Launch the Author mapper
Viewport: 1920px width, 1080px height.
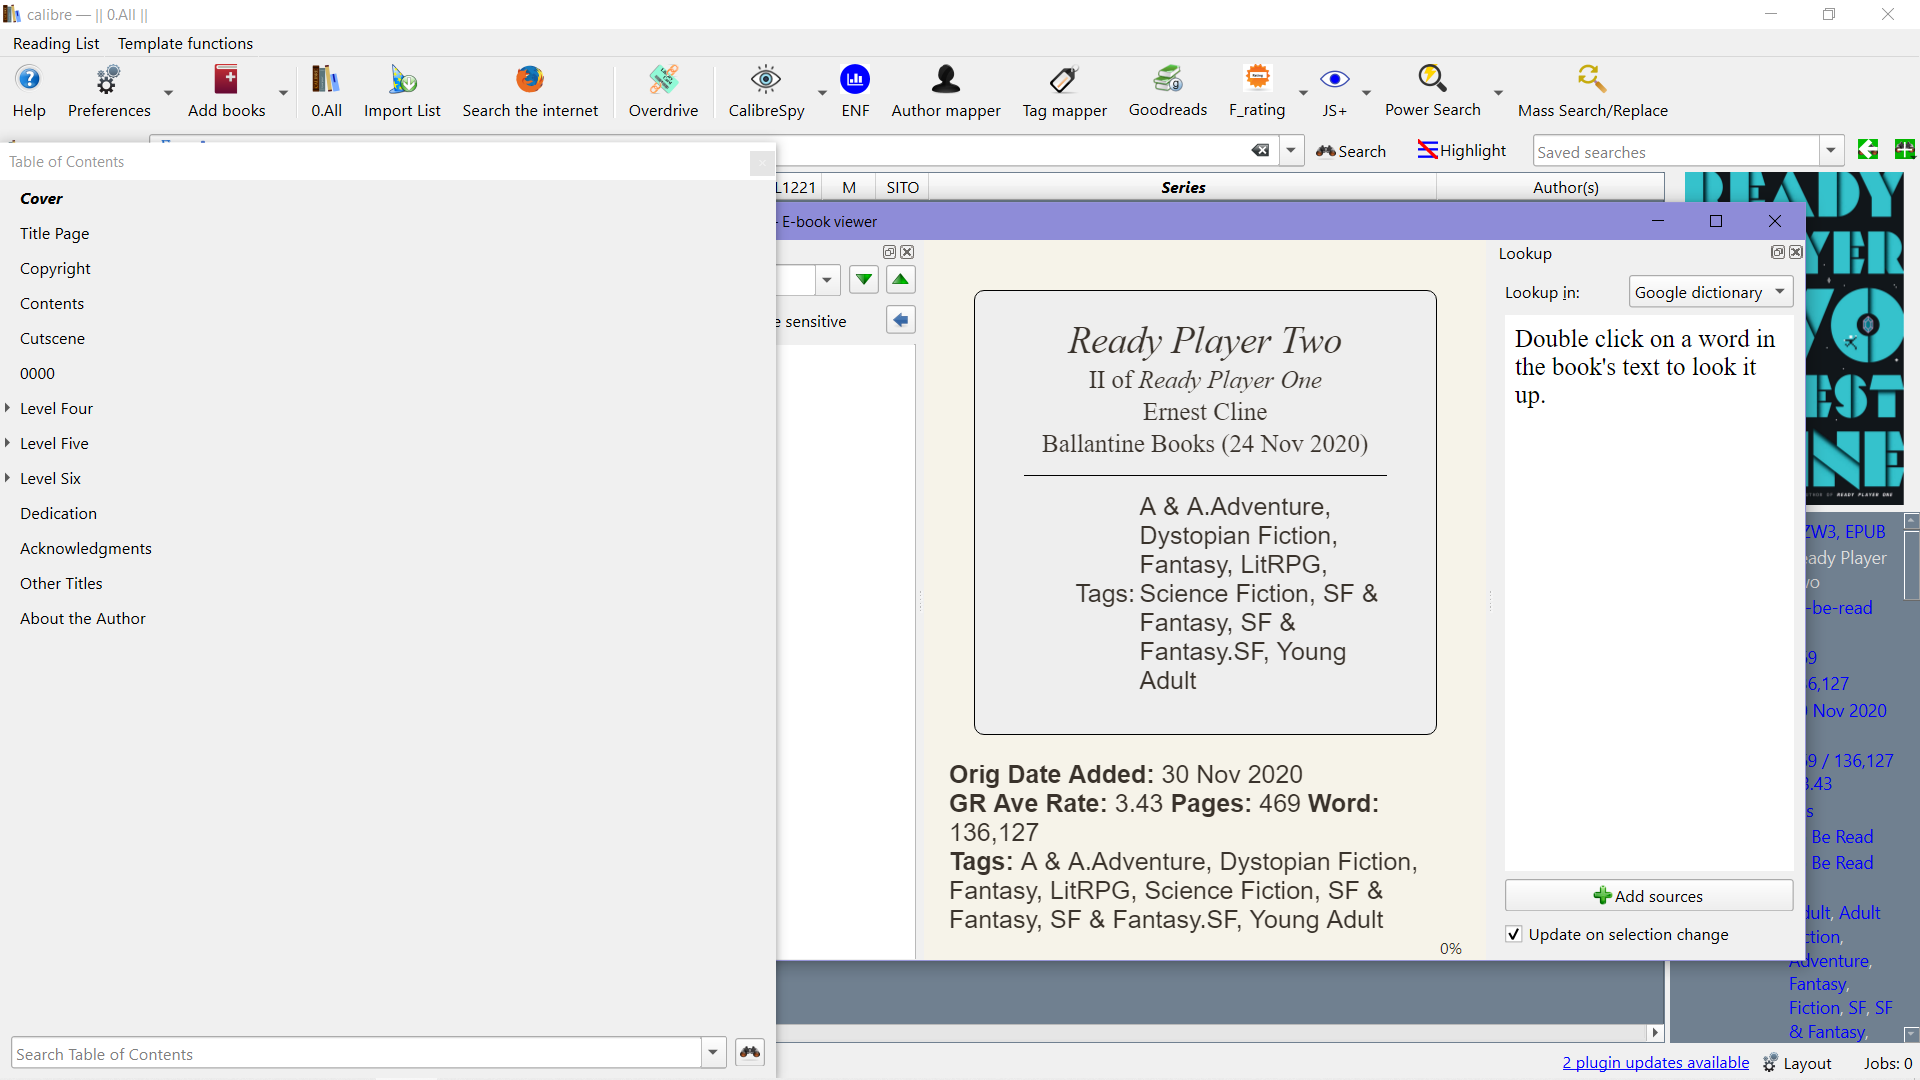tap(945, 91)
